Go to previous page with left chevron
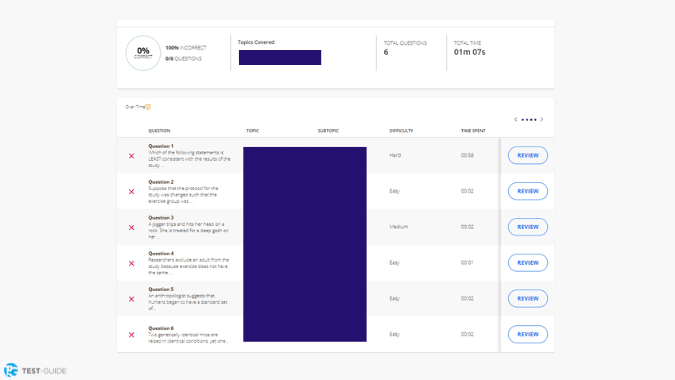The image size is (675, 380). coord(516,120)
